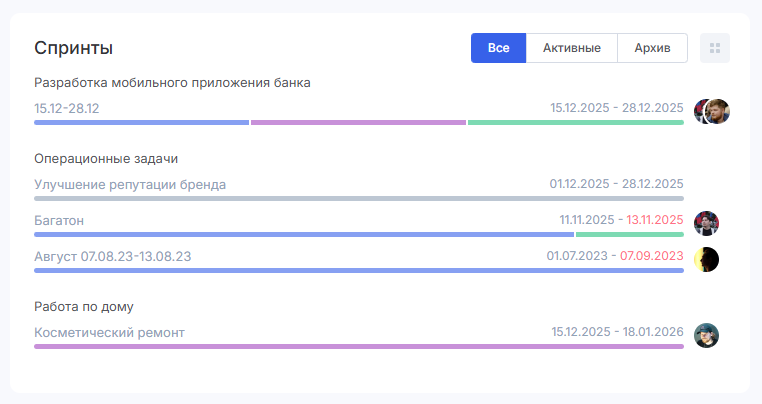Open "Август 07.08.23-13.08.23" sprint
This screenshot has width=762, height=404.
click(113, 256)
